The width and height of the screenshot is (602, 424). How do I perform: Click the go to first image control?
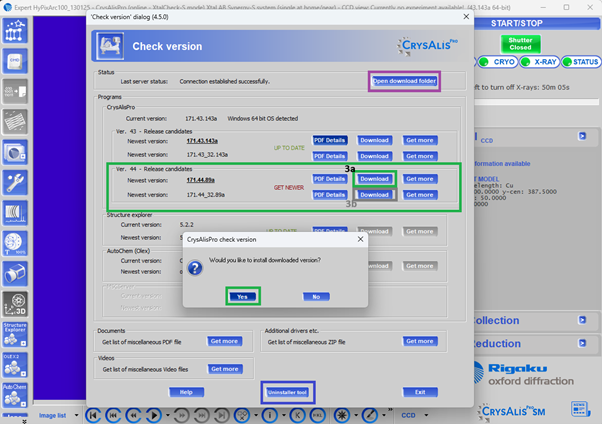[93, 415]
